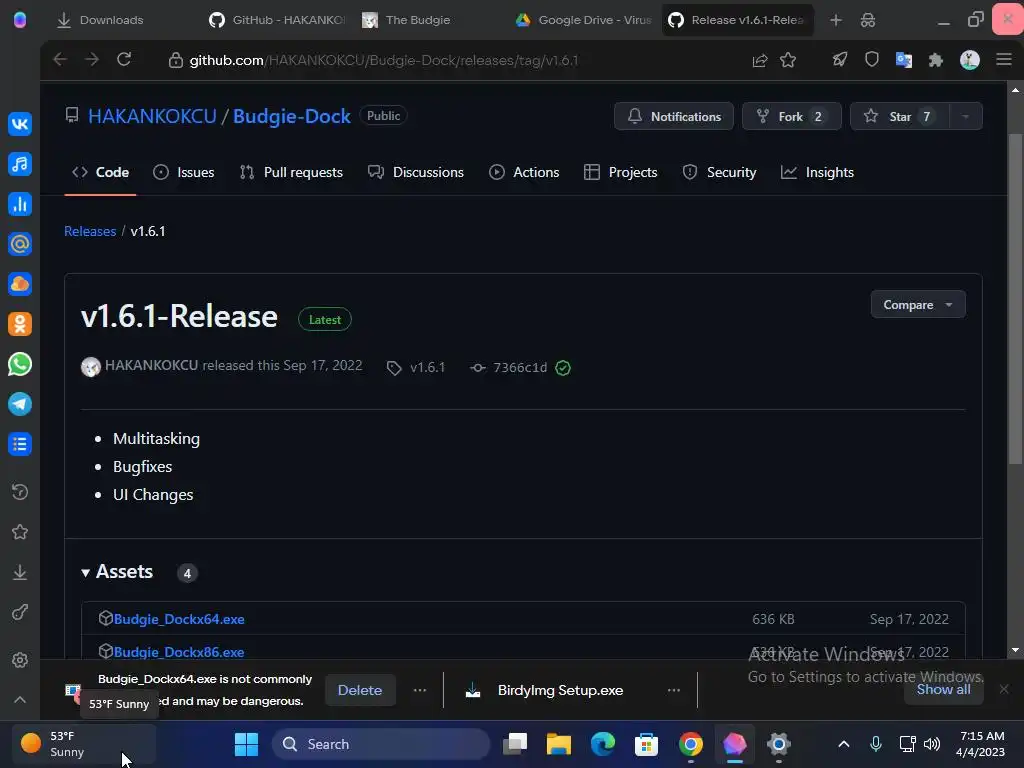1024x768 pixels.
Task: Open bookmarks star in sidebar
Action: click(x=20, y=532)
